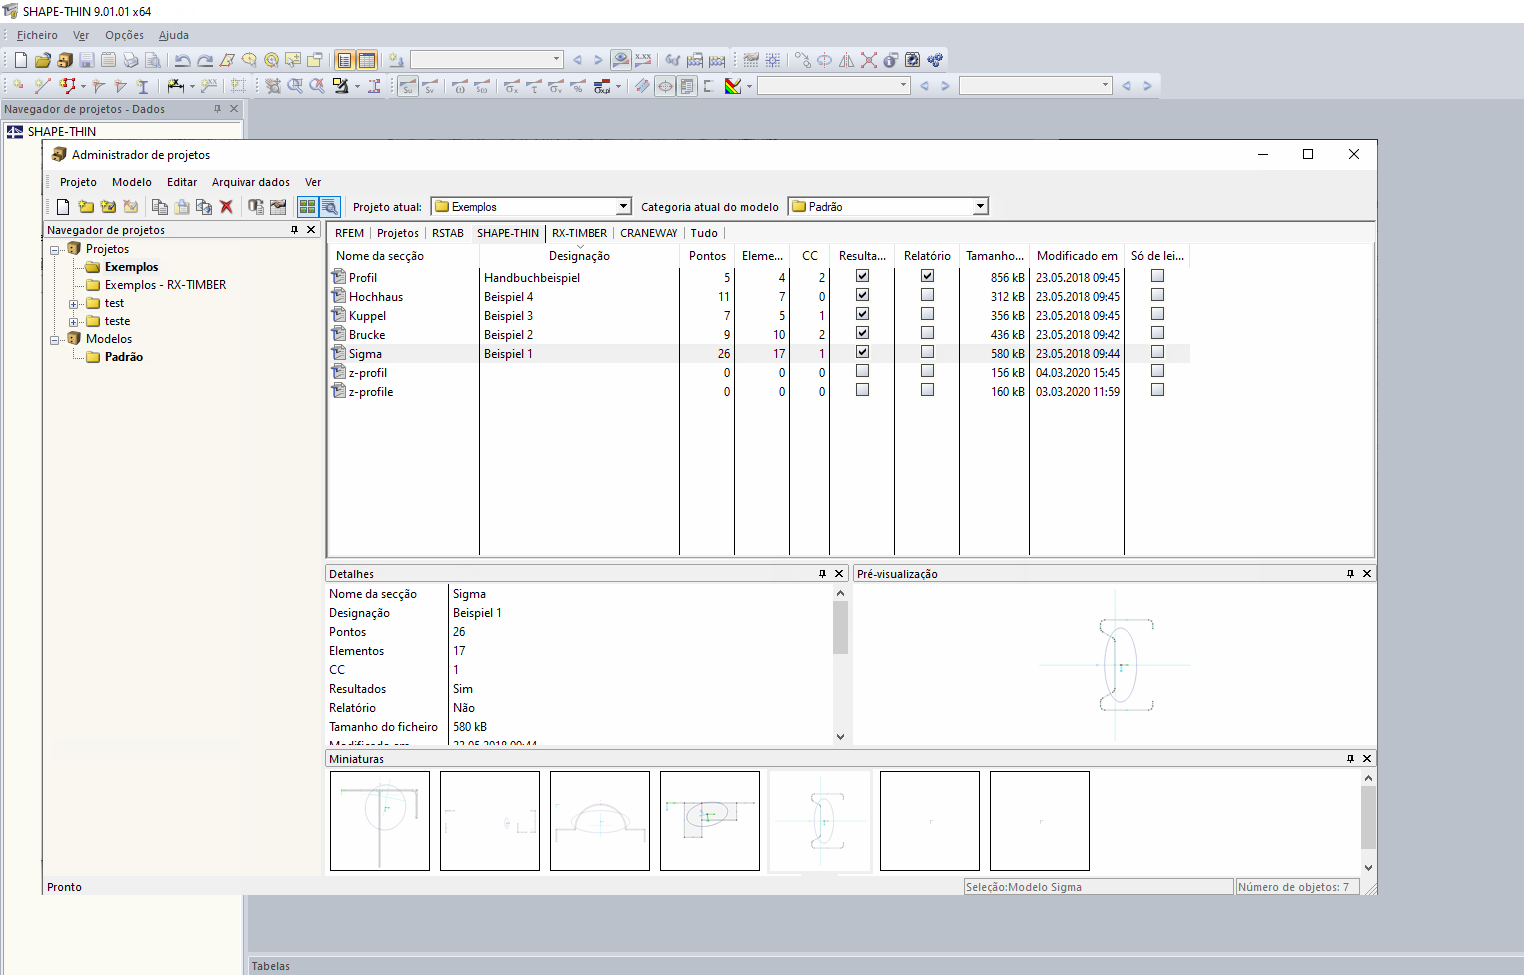
Task: Sort by Pontos column header
Action: coord(708,256)
